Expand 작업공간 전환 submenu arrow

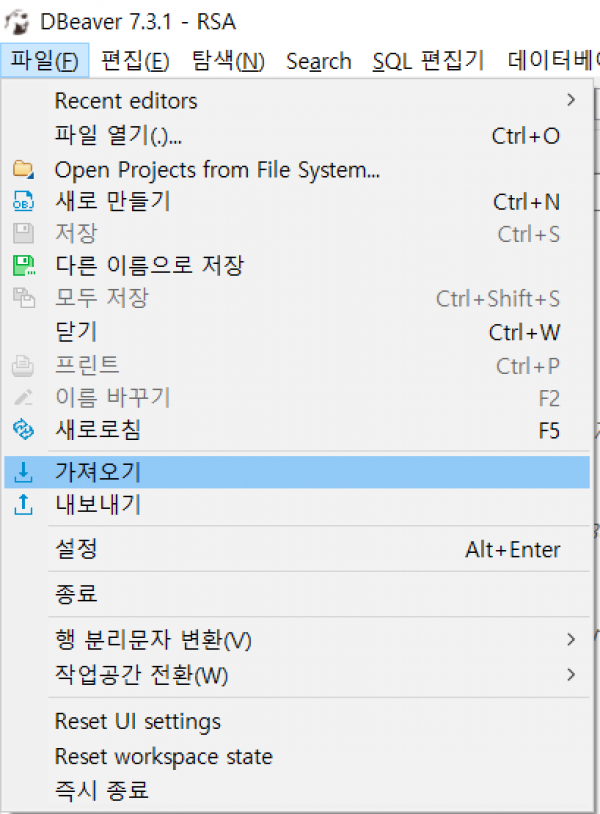(x=571, y=674)
